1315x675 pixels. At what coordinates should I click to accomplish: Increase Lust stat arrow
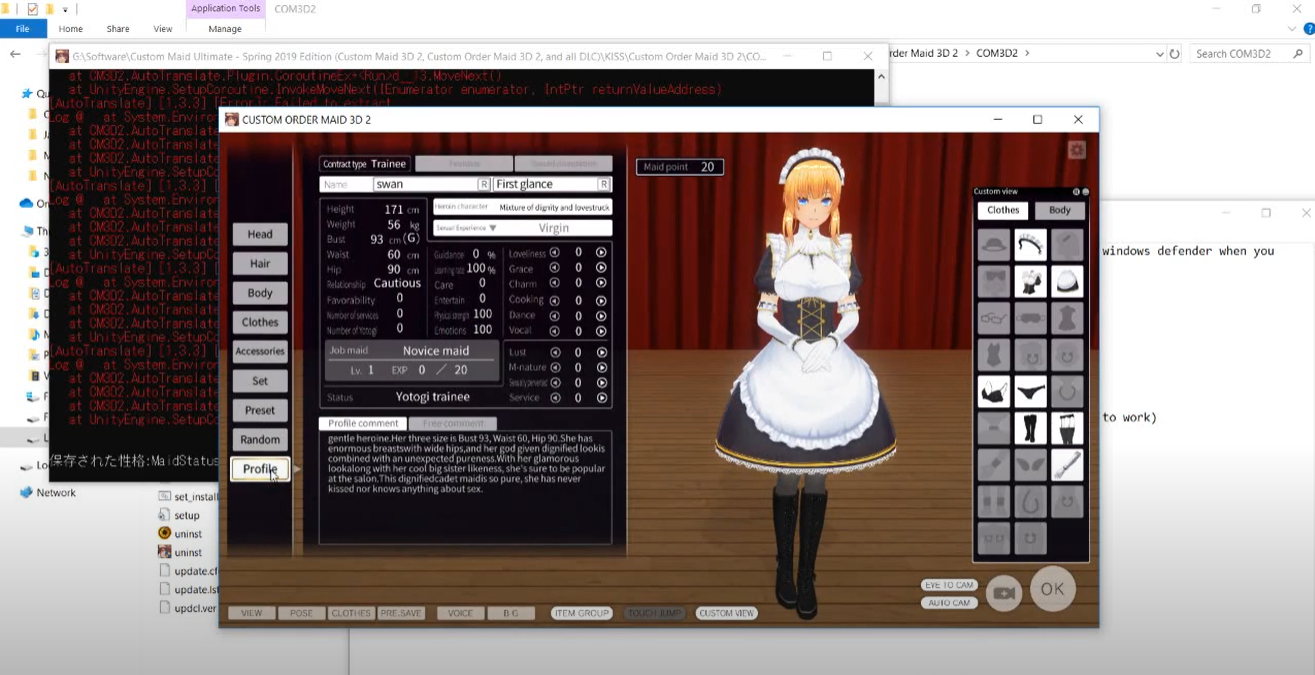(601, 352)
